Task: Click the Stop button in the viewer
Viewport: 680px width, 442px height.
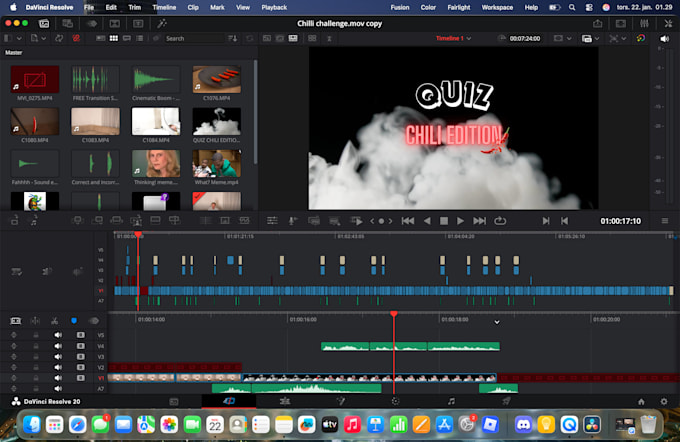Action: pos(444,221)
